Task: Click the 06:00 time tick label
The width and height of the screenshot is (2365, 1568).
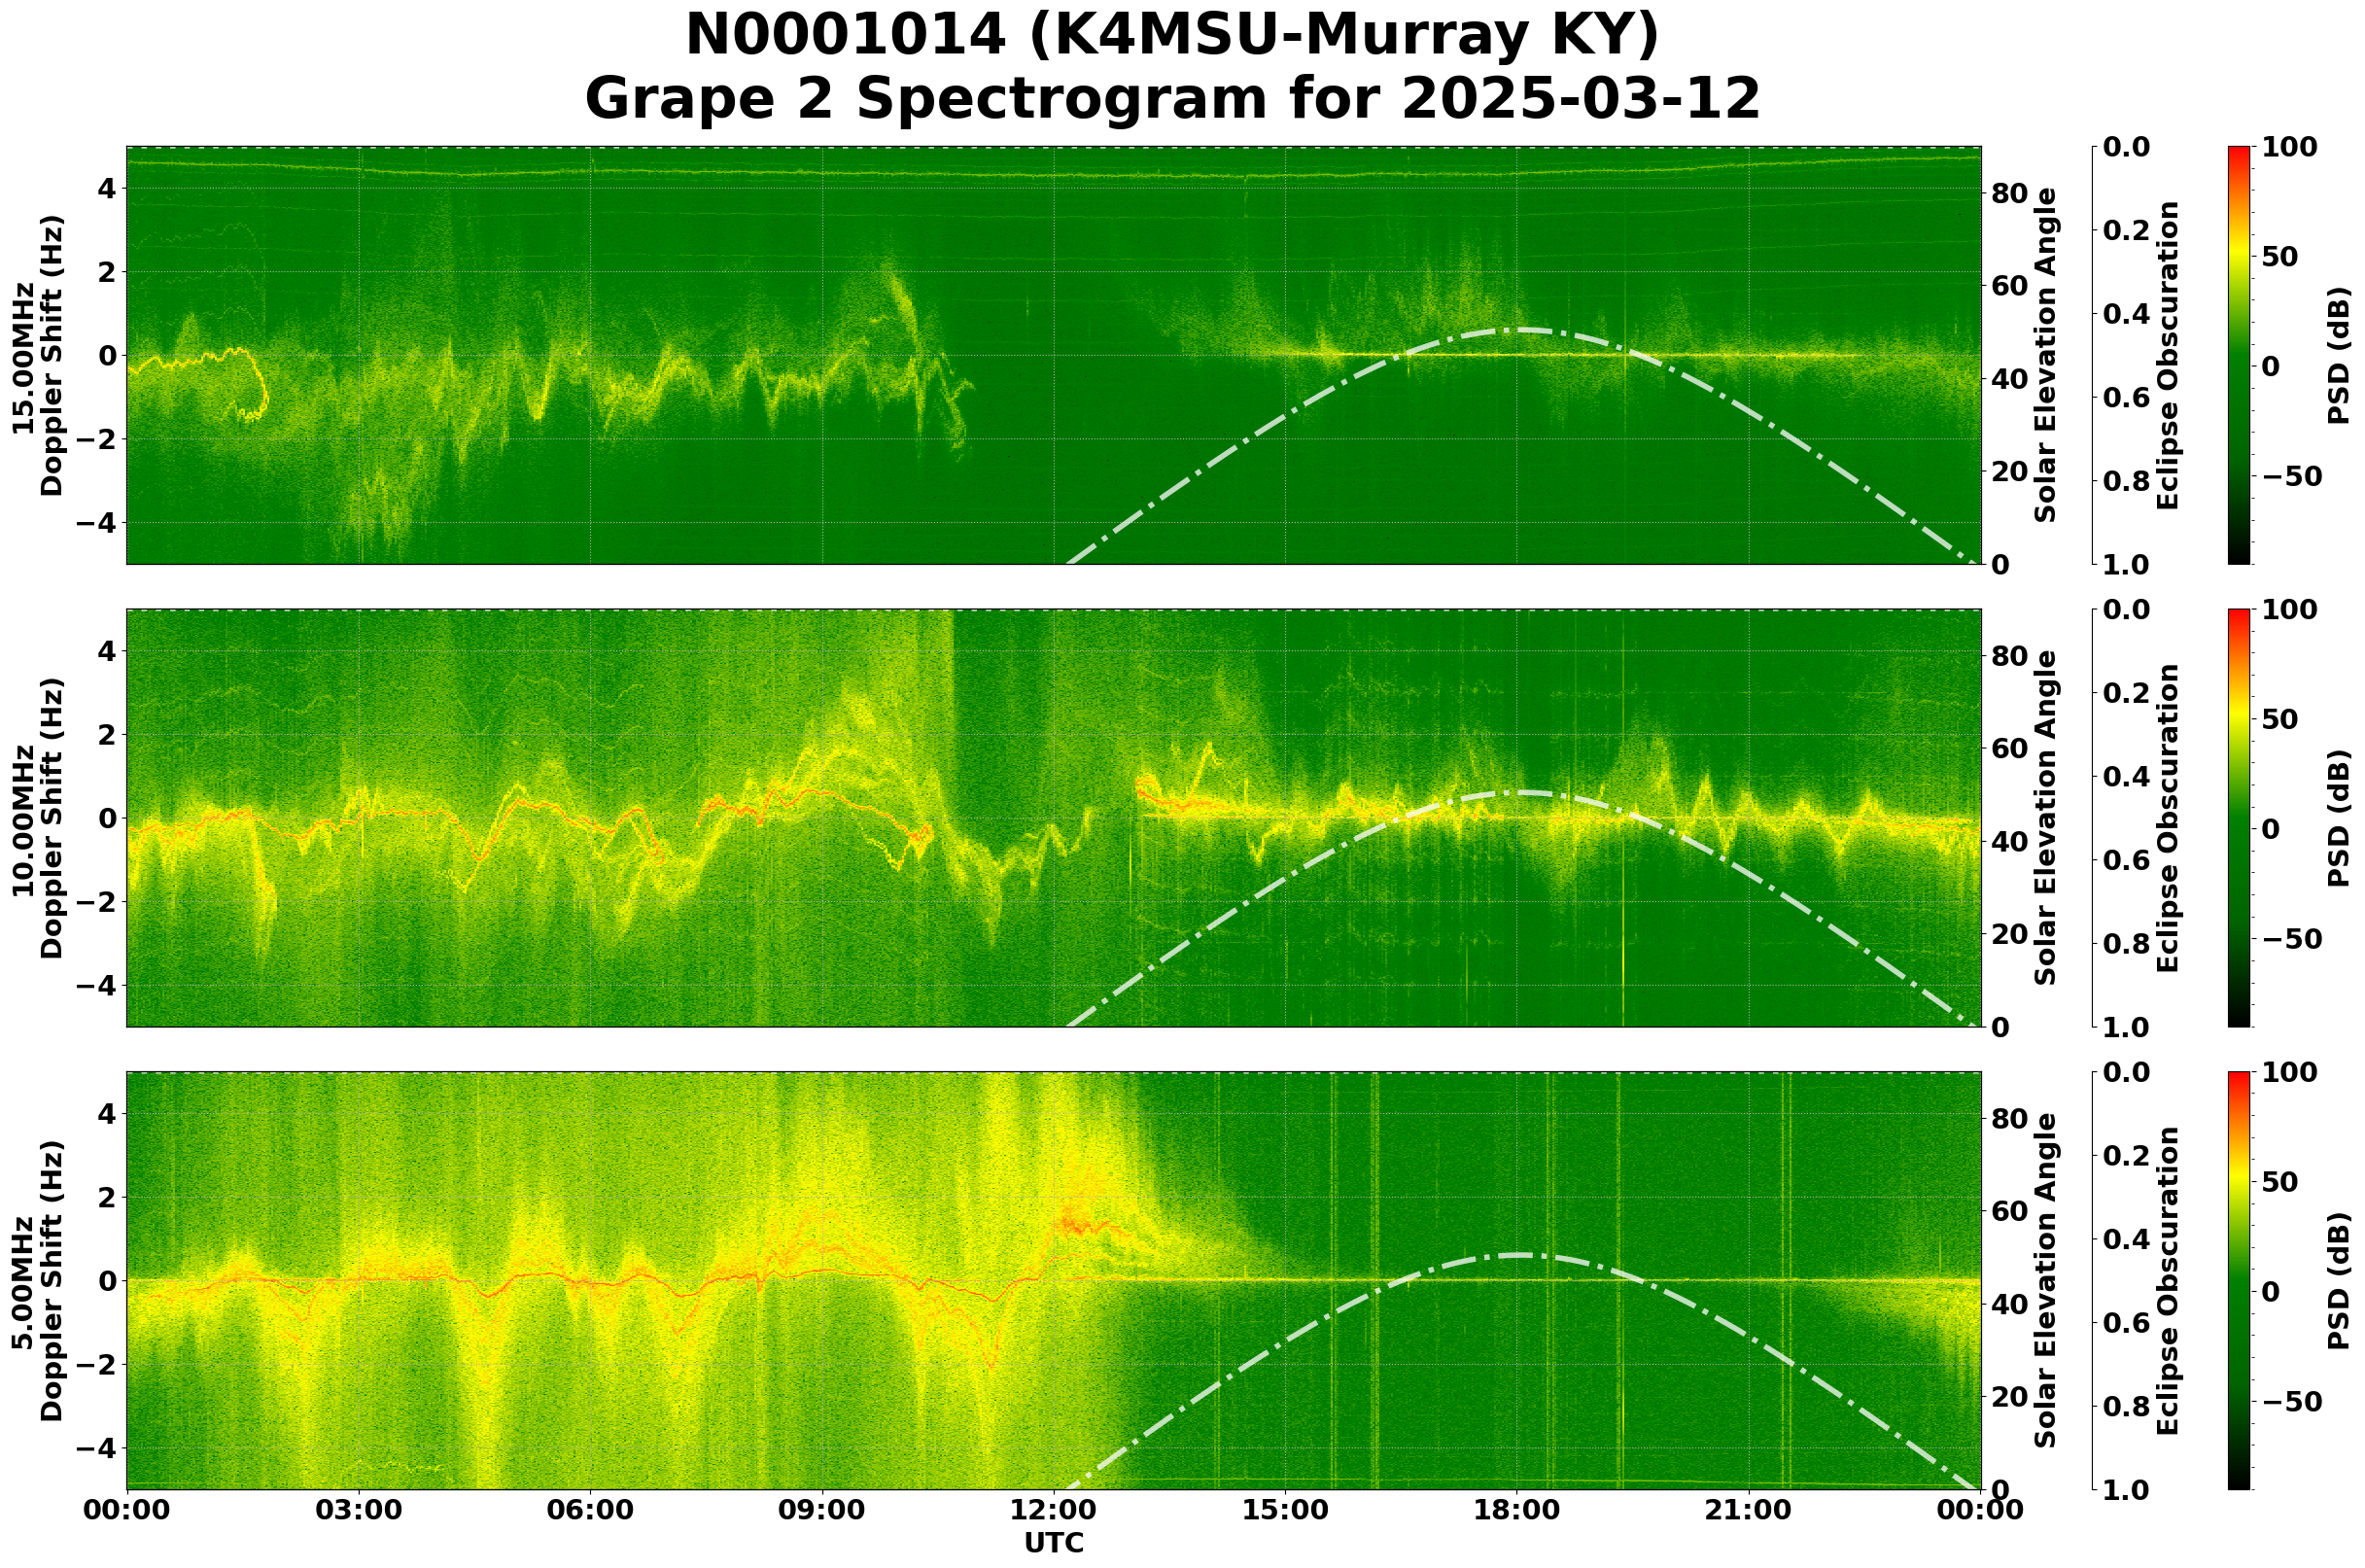Action: [x=590, y=1511]
